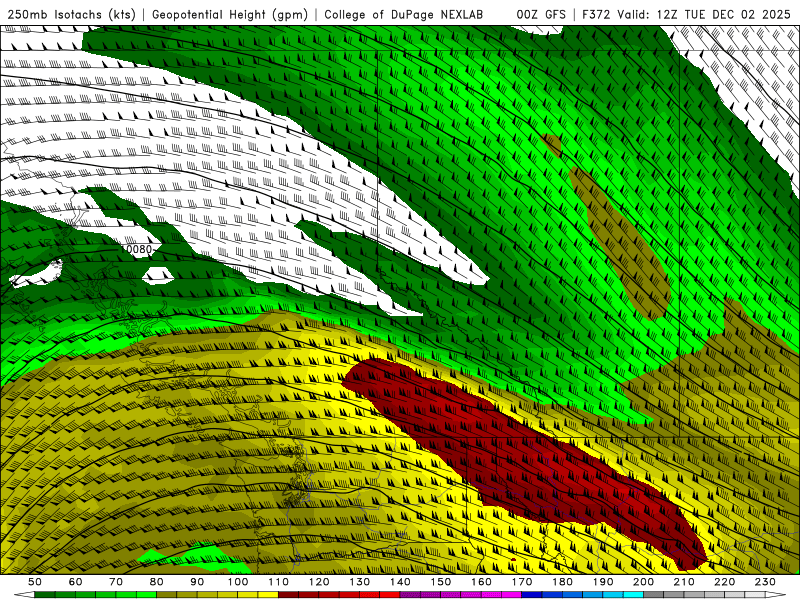Click the '200' value on the color scale
This screenshot has height=600, width=800.
[x=643, y=582]
